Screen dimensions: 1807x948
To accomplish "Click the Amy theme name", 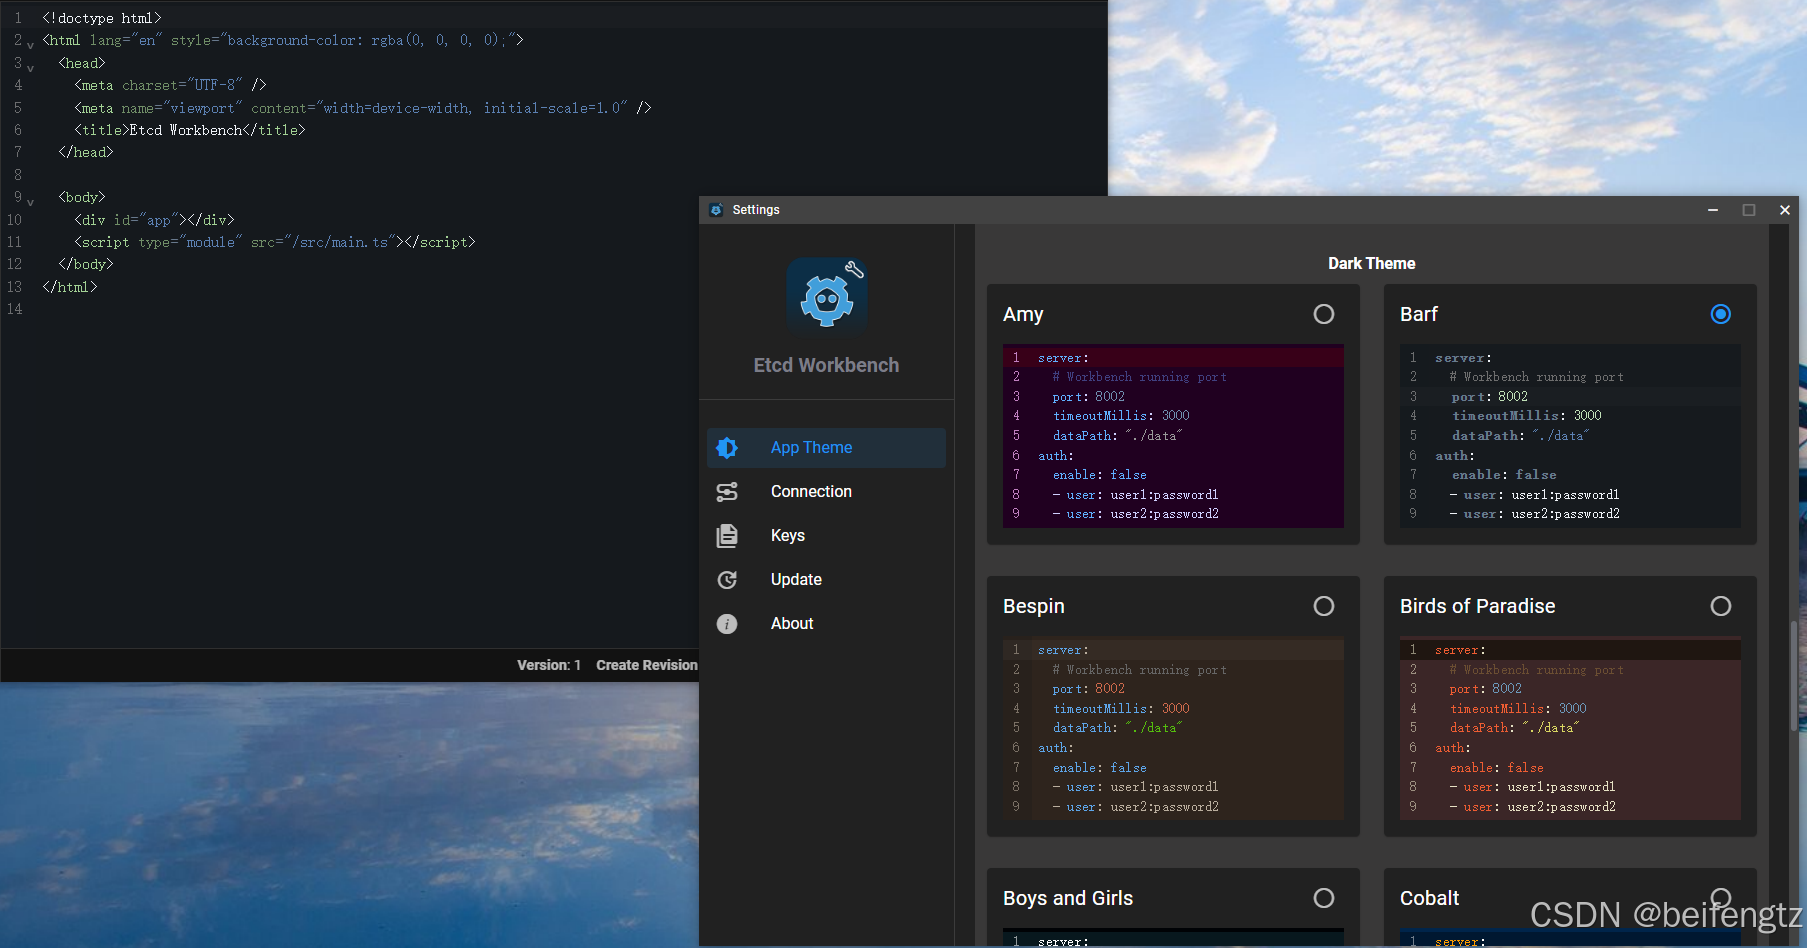I will [x=1023, y=314].
